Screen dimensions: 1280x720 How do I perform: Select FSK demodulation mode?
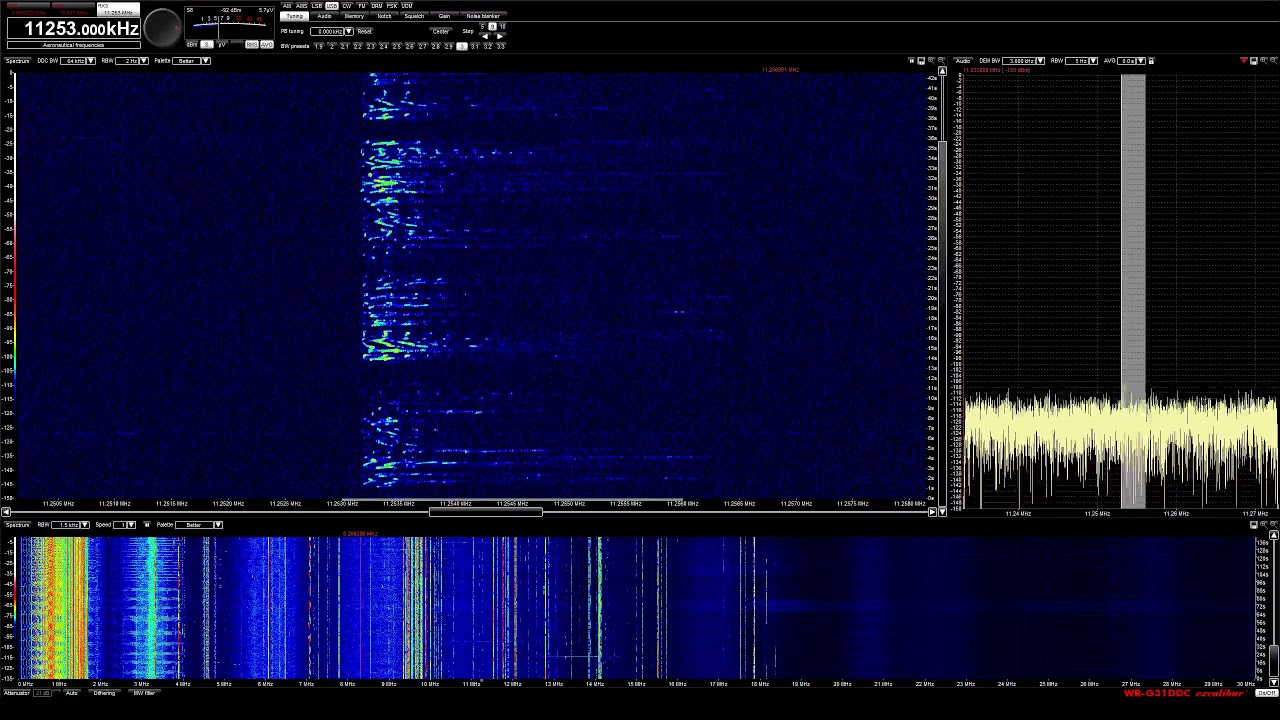tap(392, 6)
